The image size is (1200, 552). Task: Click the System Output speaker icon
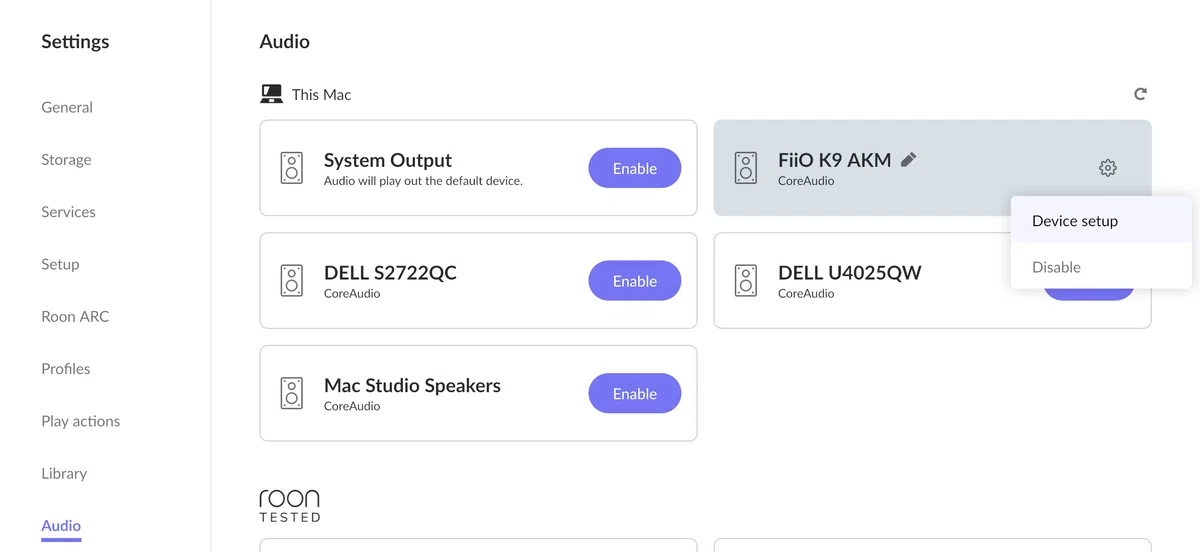point(292,168)
